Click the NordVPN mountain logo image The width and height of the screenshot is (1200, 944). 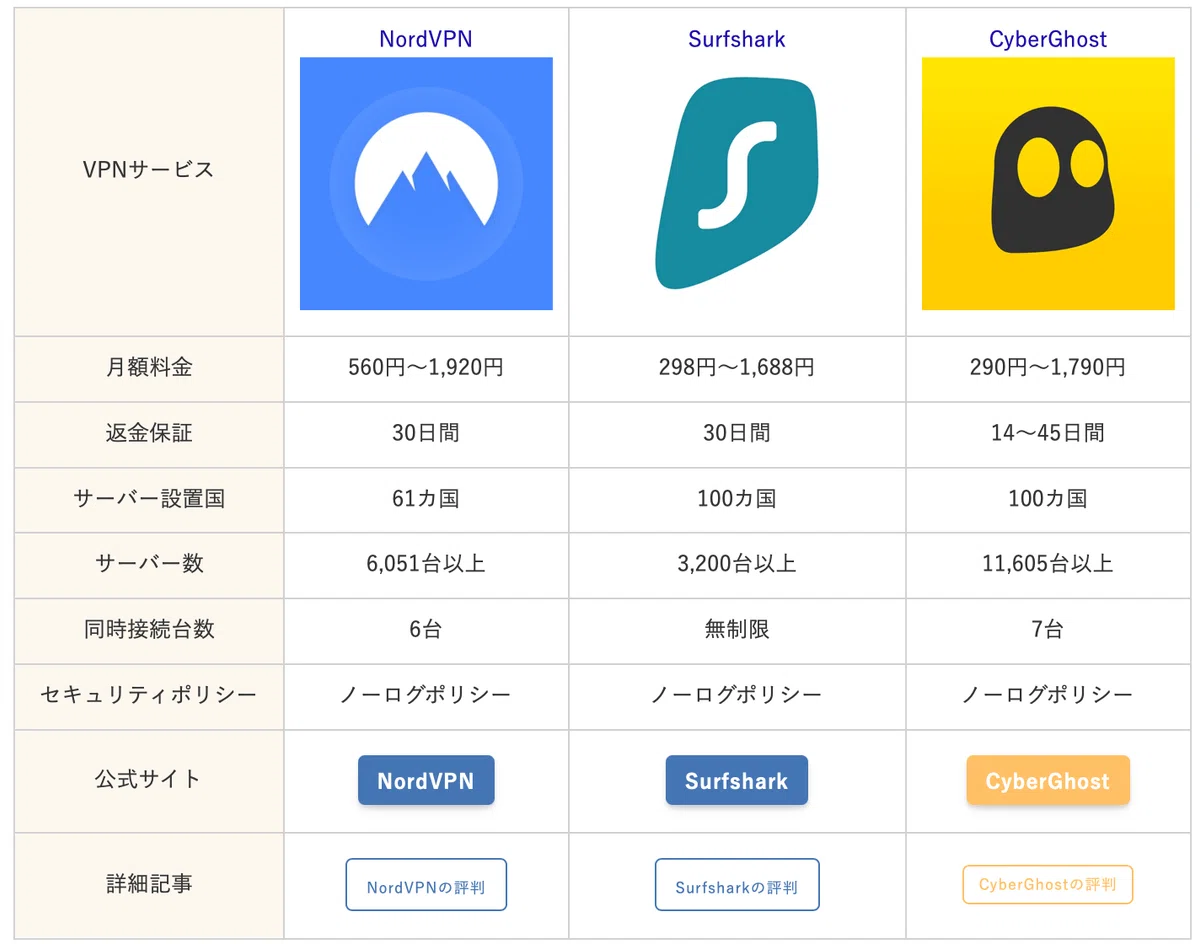pyautogui.click(x=426, y=183)
